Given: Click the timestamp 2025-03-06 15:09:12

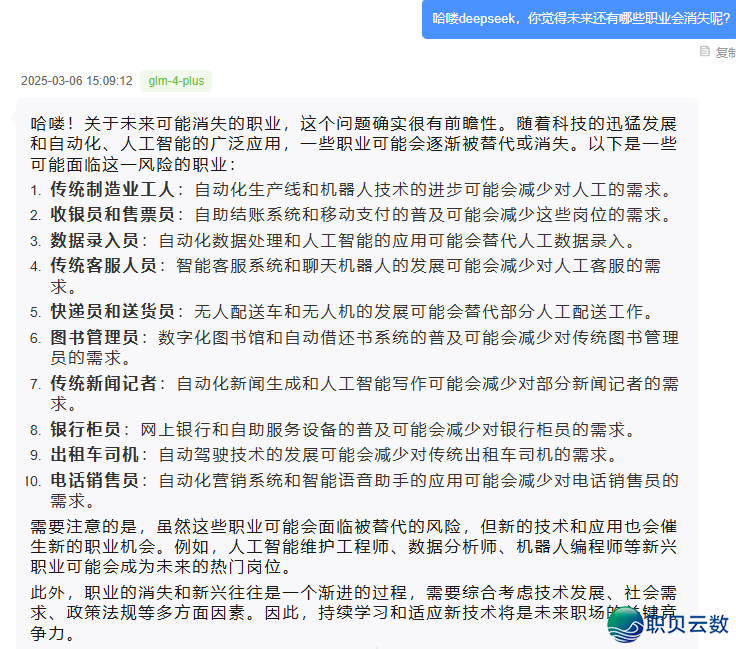Looking at the screenshot, I should tap(77, 81).
